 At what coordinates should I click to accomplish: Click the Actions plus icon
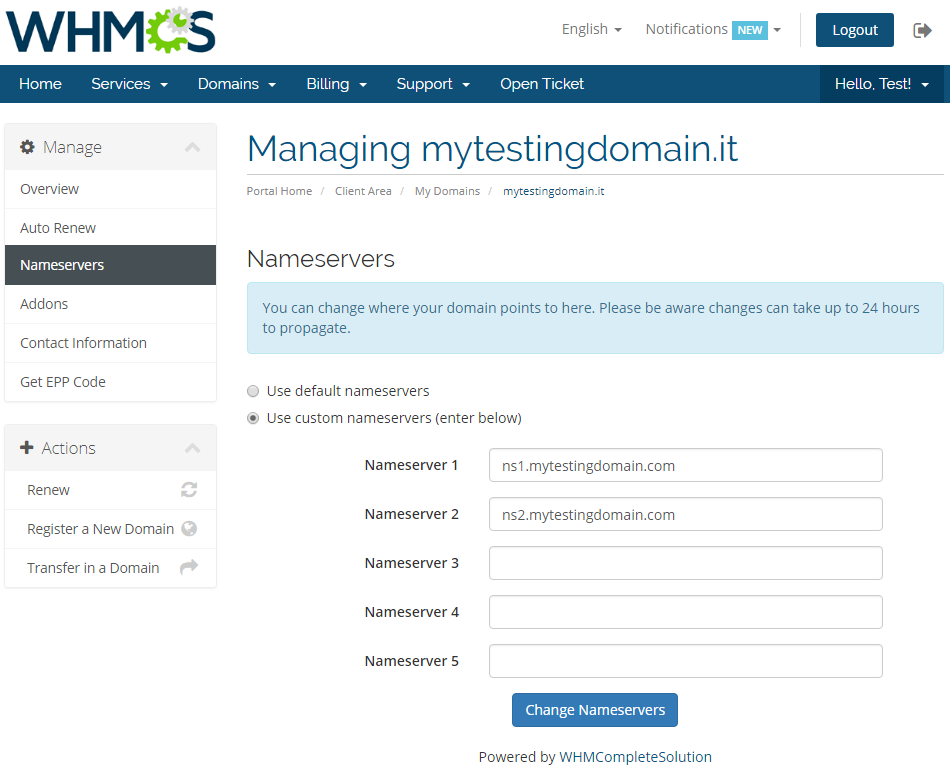pyautogui.click(x=27, y=448)
